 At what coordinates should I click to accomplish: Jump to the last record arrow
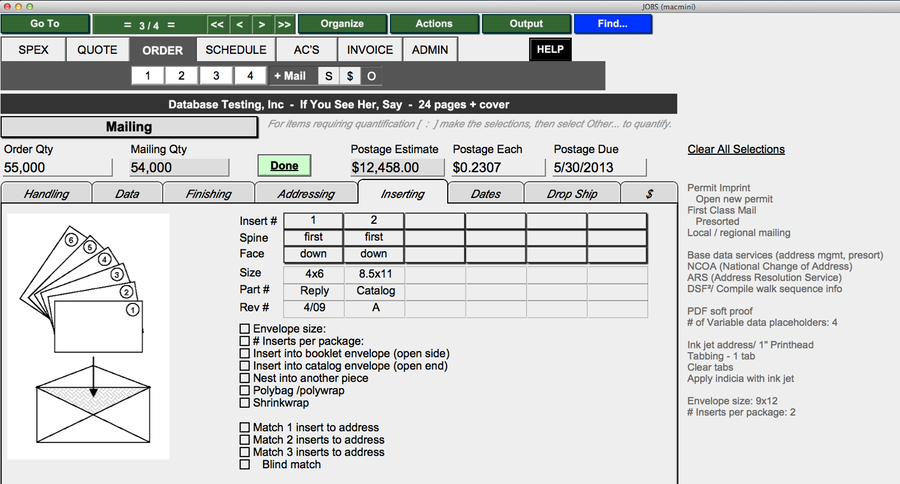[284, 24]
